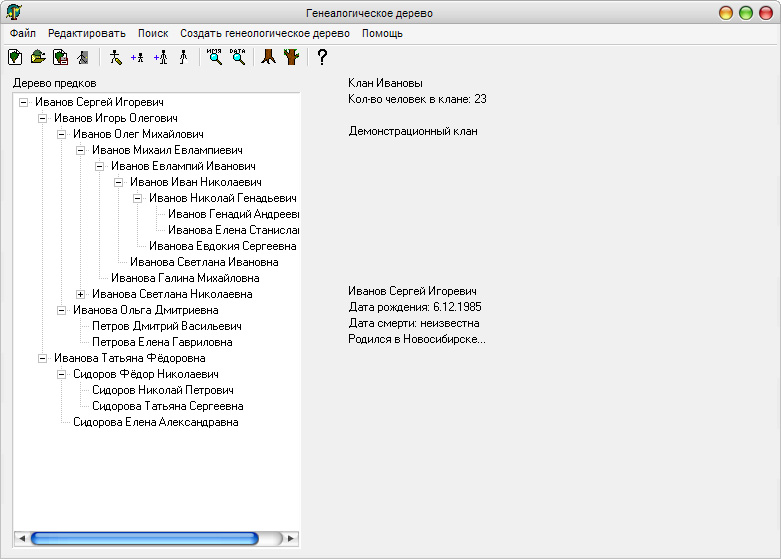Viewport: 781px width, 559px height.
Task: Click the edit person icon with pencil
Action: pyautogui.click(x=116, y=57)
